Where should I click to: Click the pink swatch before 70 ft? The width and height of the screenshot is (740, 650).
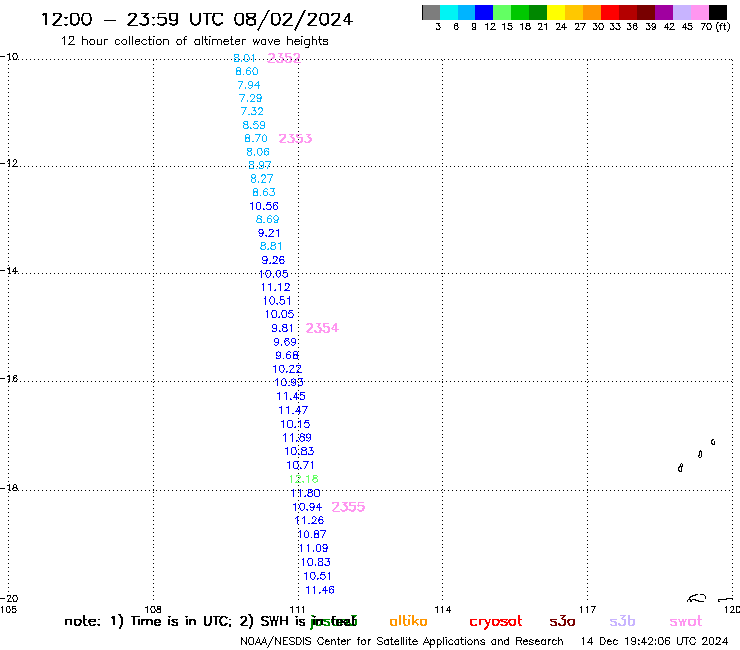(700, 12)
